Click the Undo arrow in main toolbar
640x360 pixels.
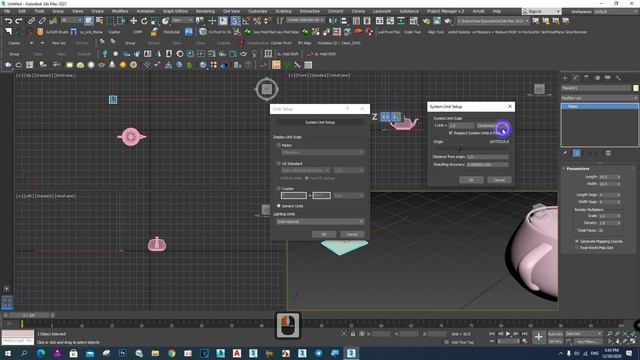pyautogui.click(x=8, y=21)
